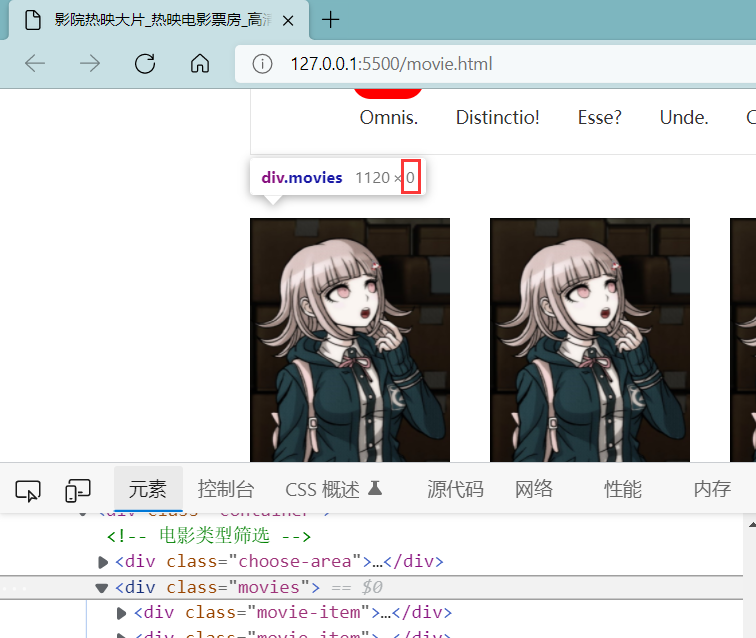Open the 内存 DevTools tab

(712, 489)
